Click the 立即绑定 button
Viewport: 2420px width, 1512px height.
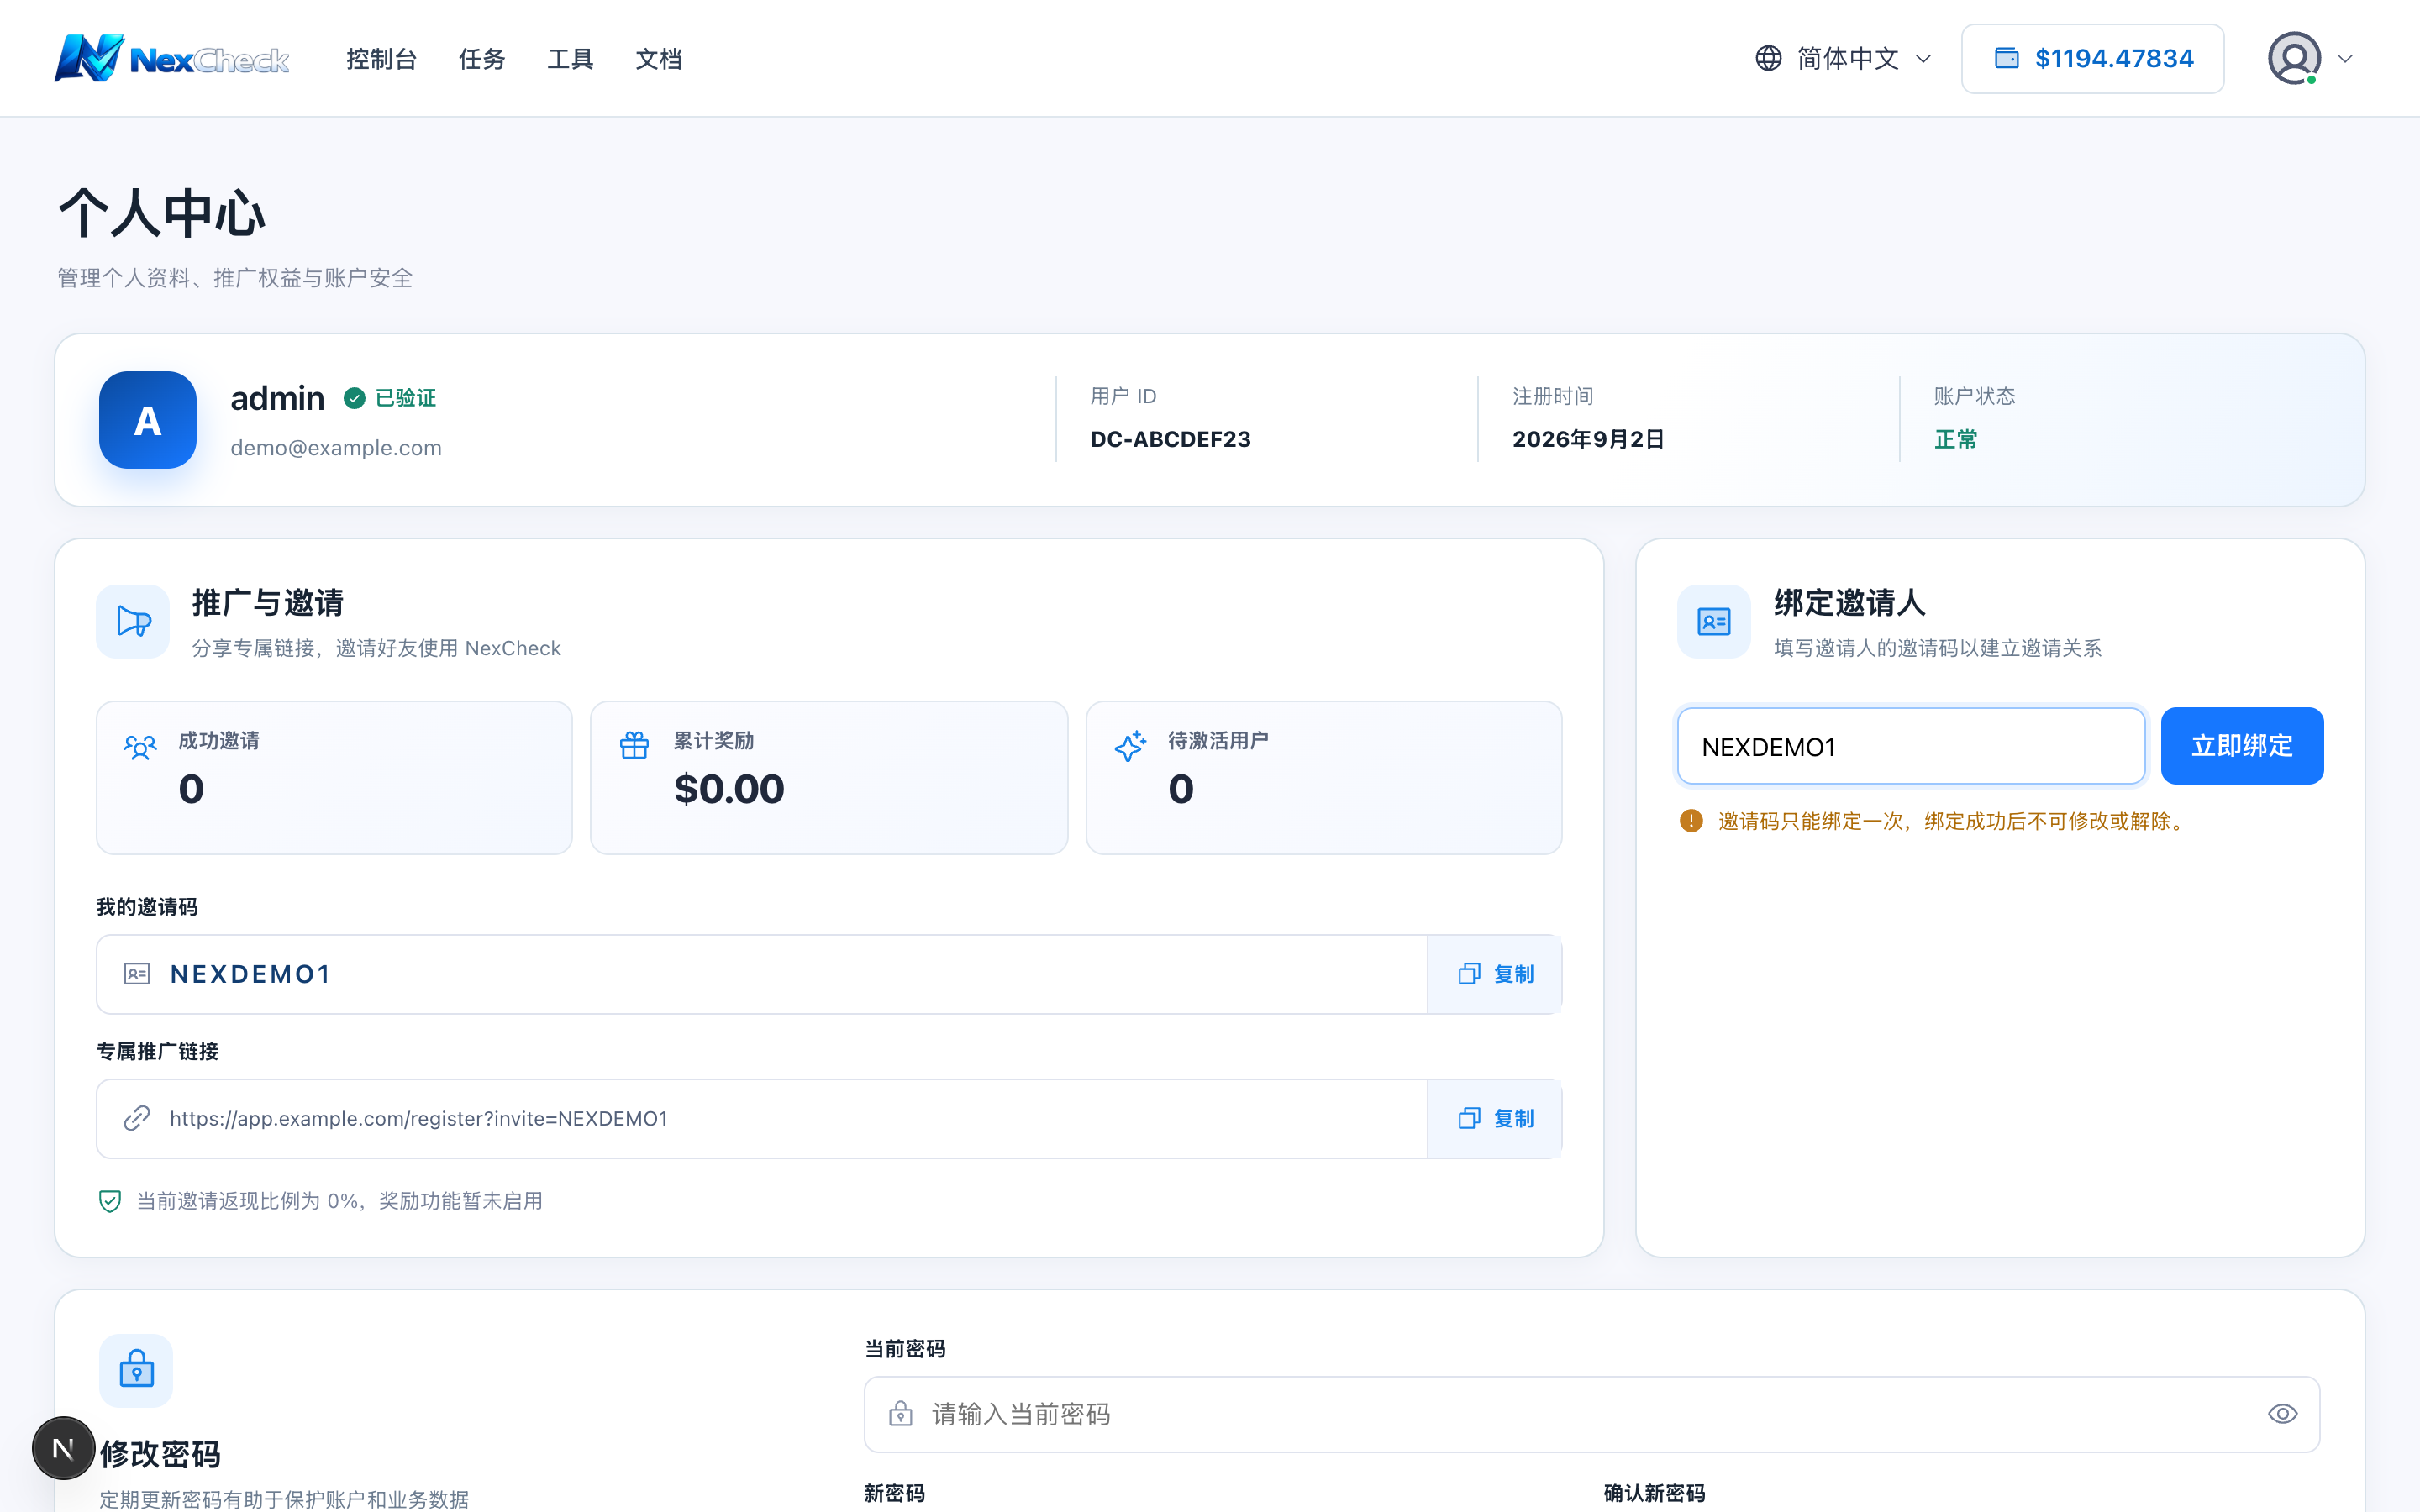point(2242,746)
